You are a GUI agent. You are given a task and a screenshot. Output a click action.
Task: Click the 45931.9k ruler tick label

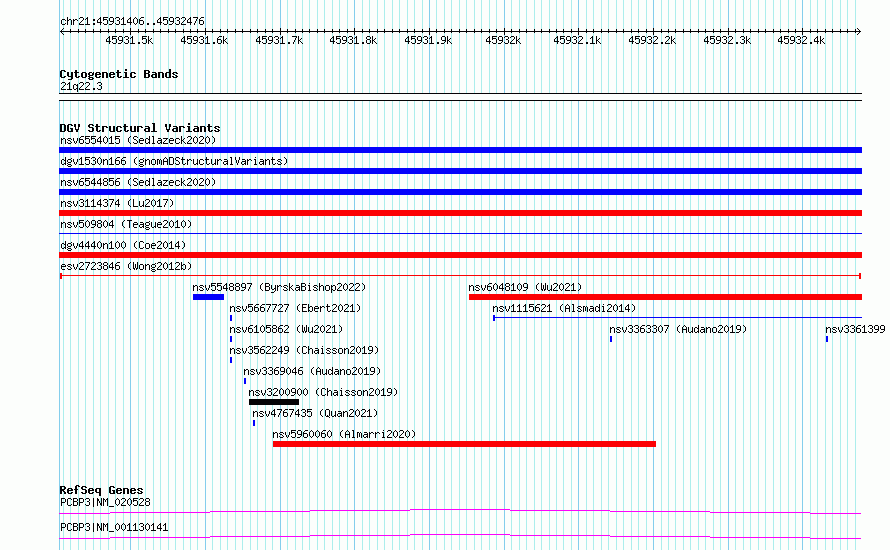pos(429,40)
